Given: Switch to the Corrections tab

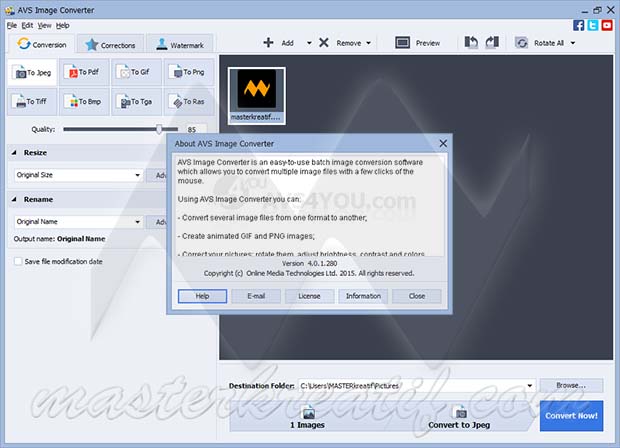Looking at the screenshot, I should tap(110, 45).
